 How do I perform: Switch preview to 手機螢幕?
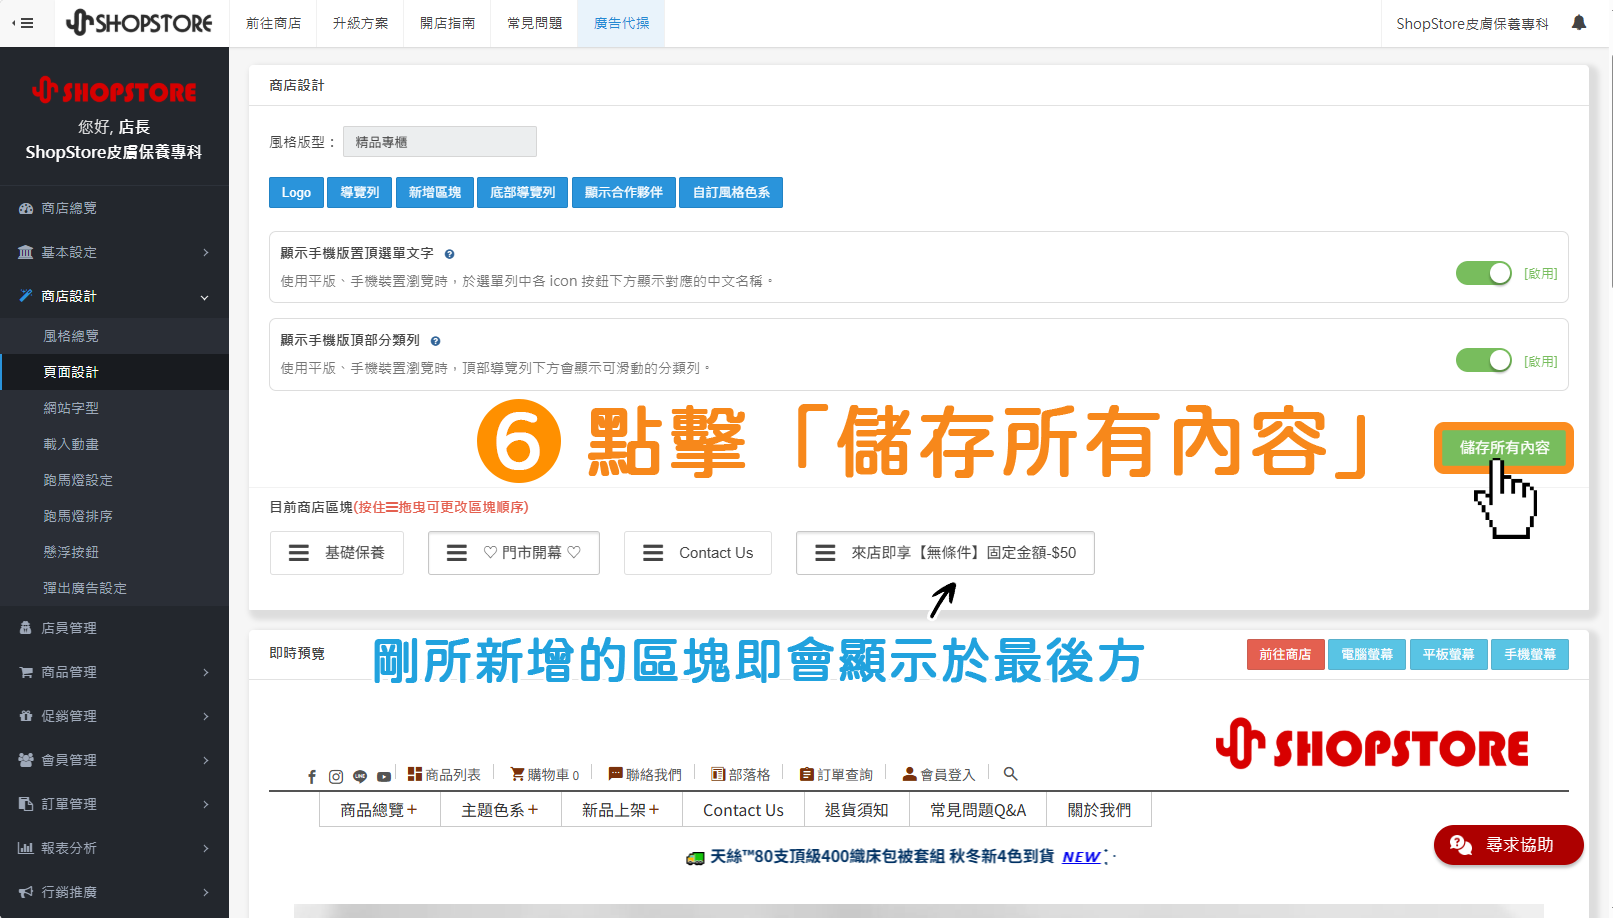tap(1530, 654)
